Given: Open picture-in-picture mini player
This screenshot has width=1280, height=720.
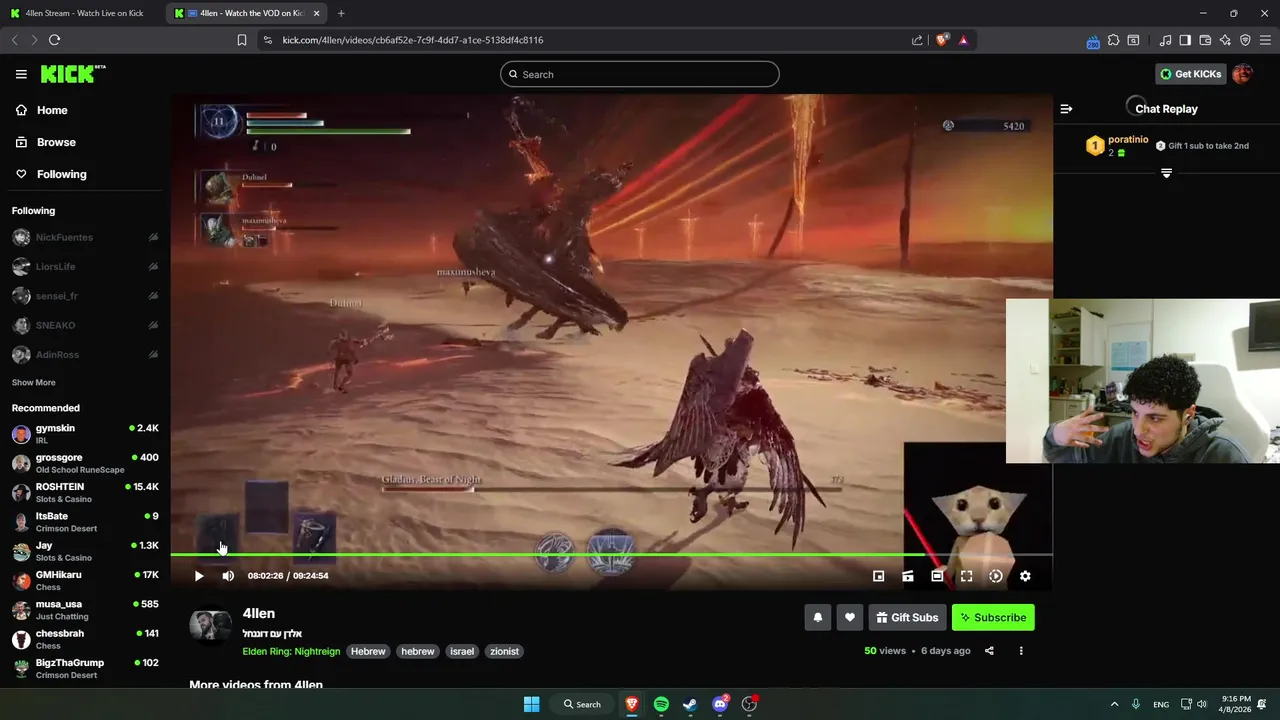Looking at the screenshot, I should pyautogui.click(x=878, y=576).
